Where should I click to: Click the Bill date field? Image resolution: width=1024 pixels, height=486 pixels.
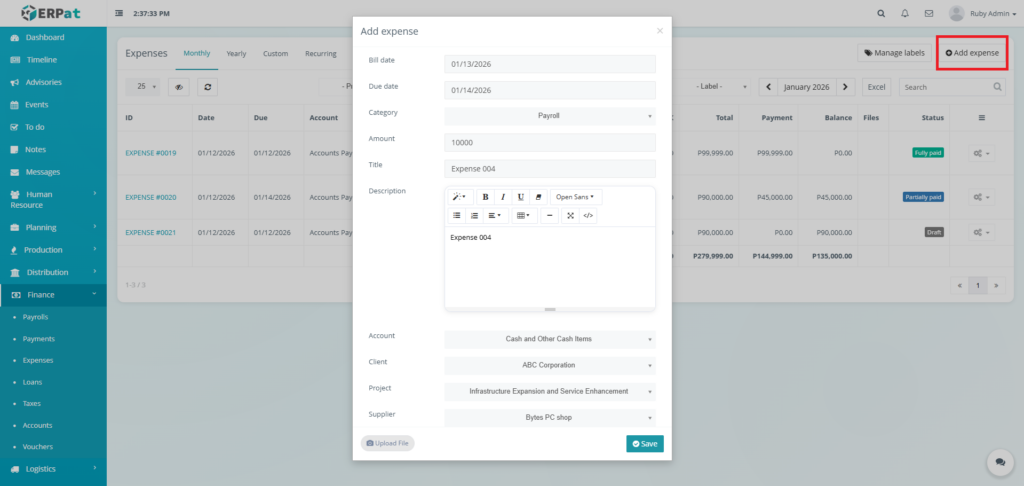coord(550,64)
